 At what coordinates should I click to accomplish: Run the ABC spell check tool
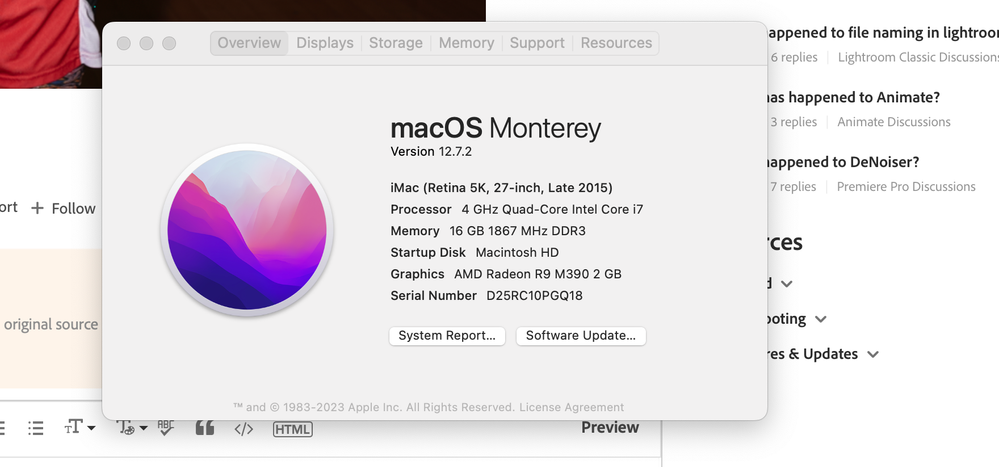coord(166,427)
